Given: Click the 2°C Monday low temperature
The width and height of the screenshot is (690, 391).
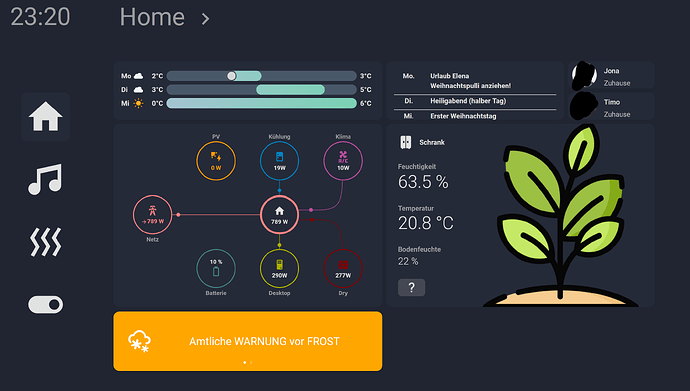Looking at the screenshot, I should [x=157, y=76].
